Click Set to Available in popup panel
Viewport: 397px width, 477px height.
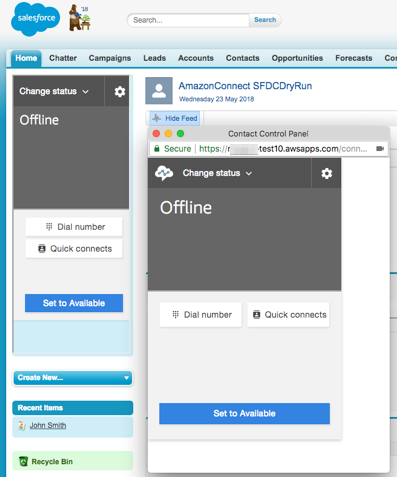coord(244,414)
